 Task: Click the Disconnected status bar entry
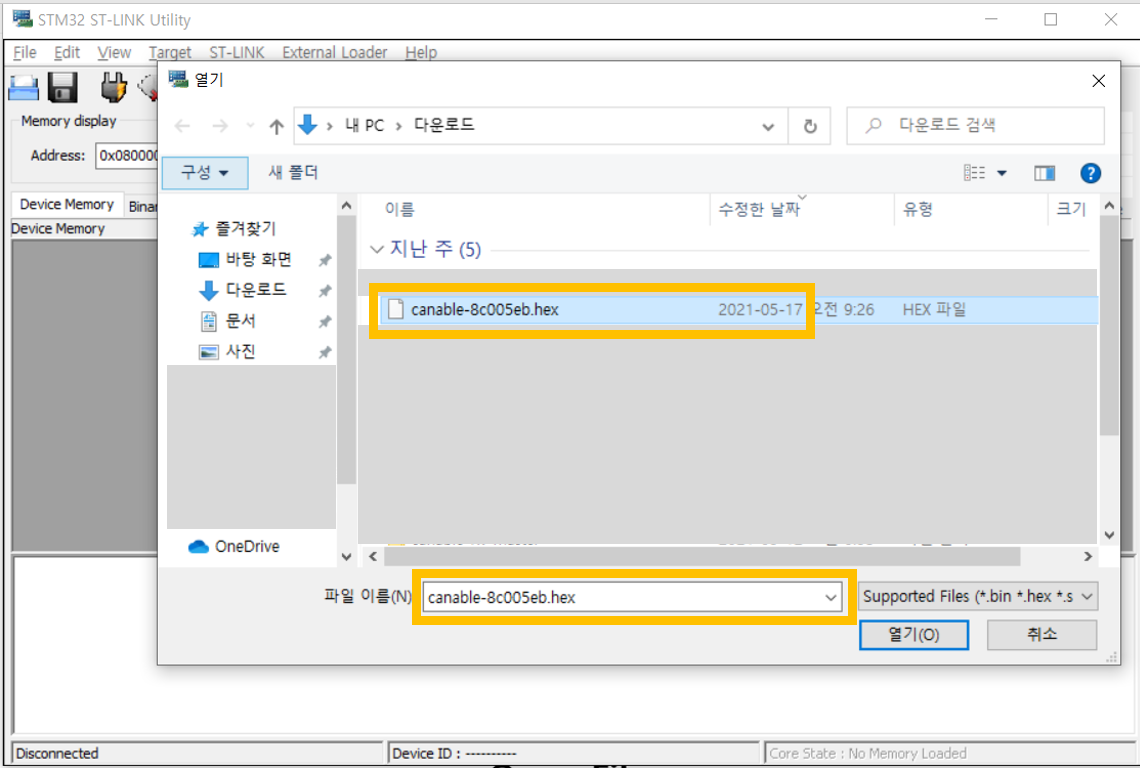[197, 753]
